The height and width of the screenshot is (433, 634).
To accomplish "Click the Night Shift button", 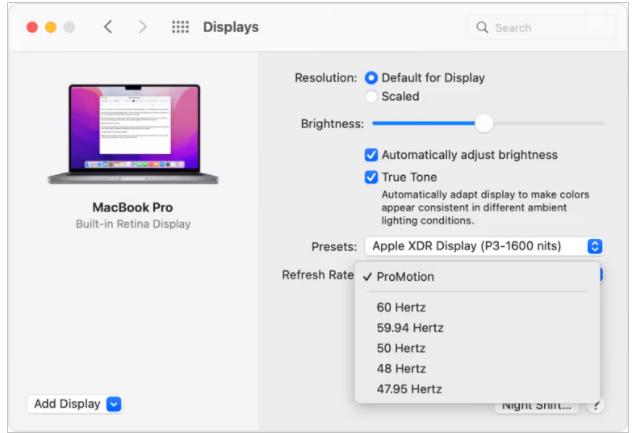I will 537,406.
